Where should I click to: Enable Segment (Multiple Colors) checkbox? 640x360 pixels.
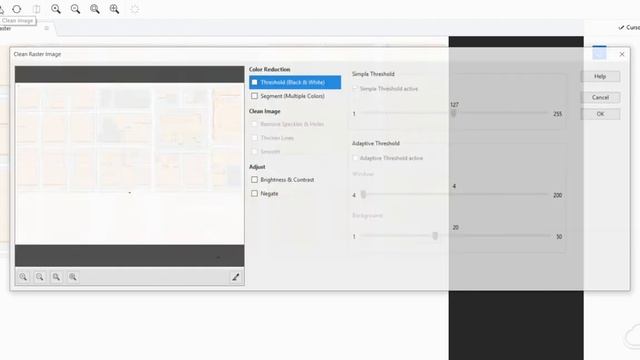tap(254, 96)
